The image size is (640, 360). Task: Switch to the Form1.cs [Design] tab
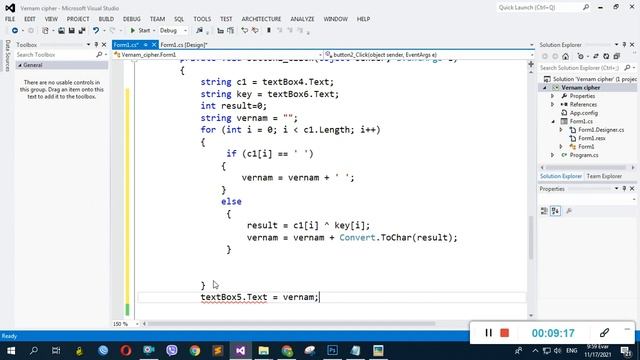(184, 45)
